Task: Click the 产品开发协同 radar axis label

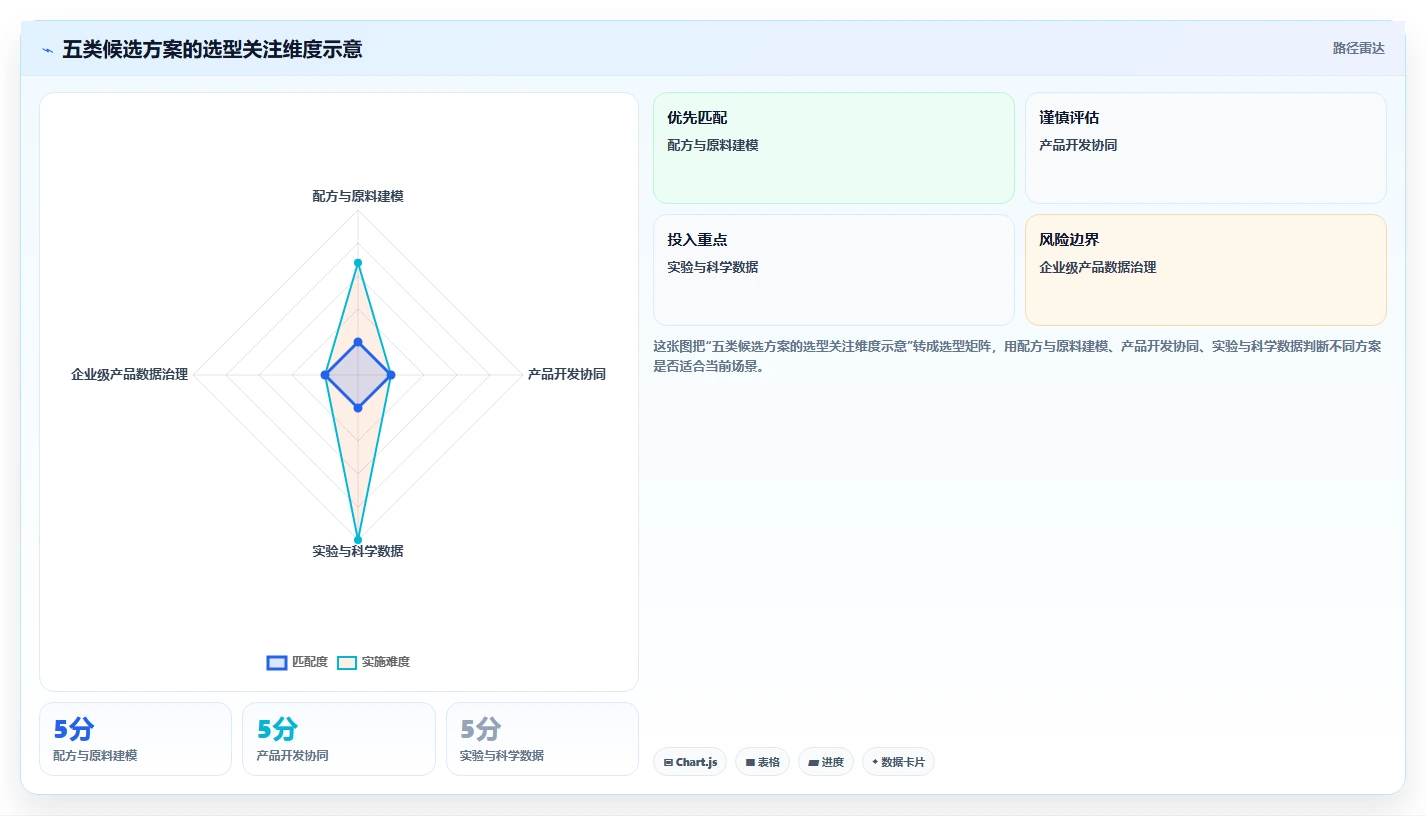Action: [x=567, y=375]
